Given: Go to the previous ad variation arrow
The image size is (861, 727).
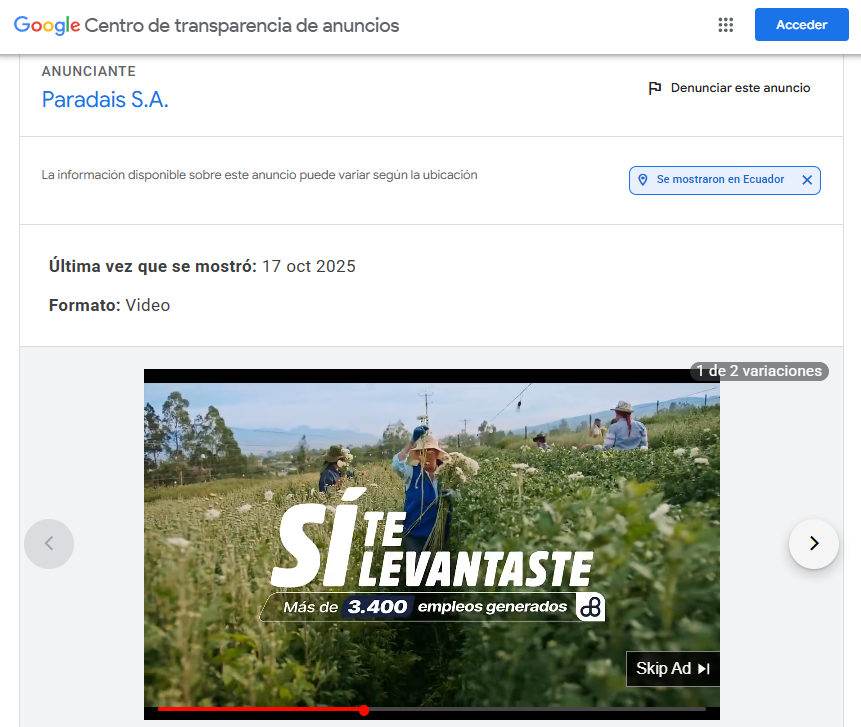Looking at the screenshot, I should [x=49, y=544].
